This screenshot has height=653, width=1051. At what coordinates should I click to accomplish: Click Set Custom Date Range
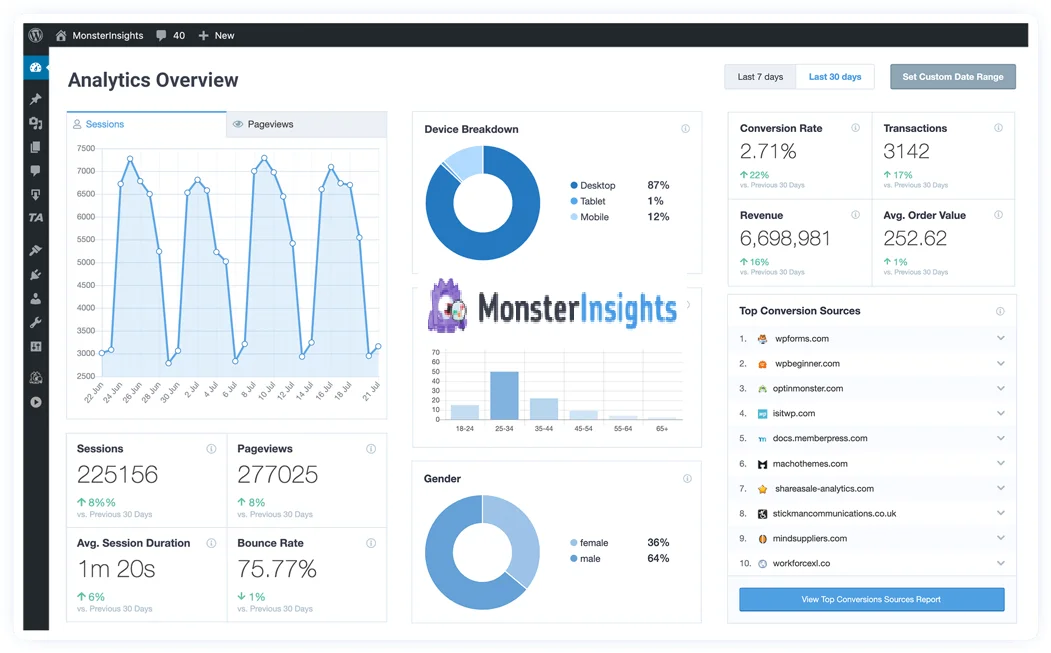click(x=952, y=76)
